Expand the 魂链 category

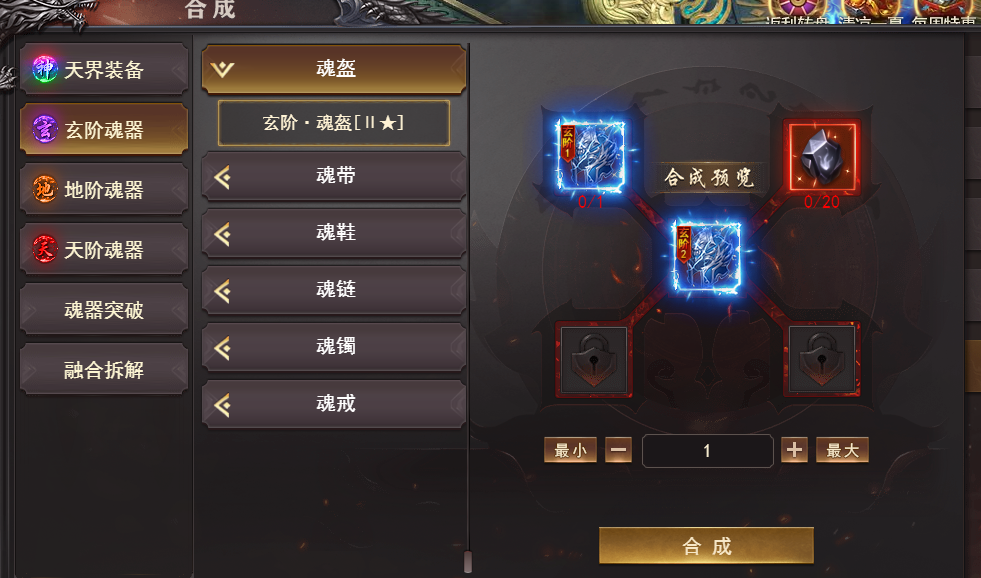(333, 290)
